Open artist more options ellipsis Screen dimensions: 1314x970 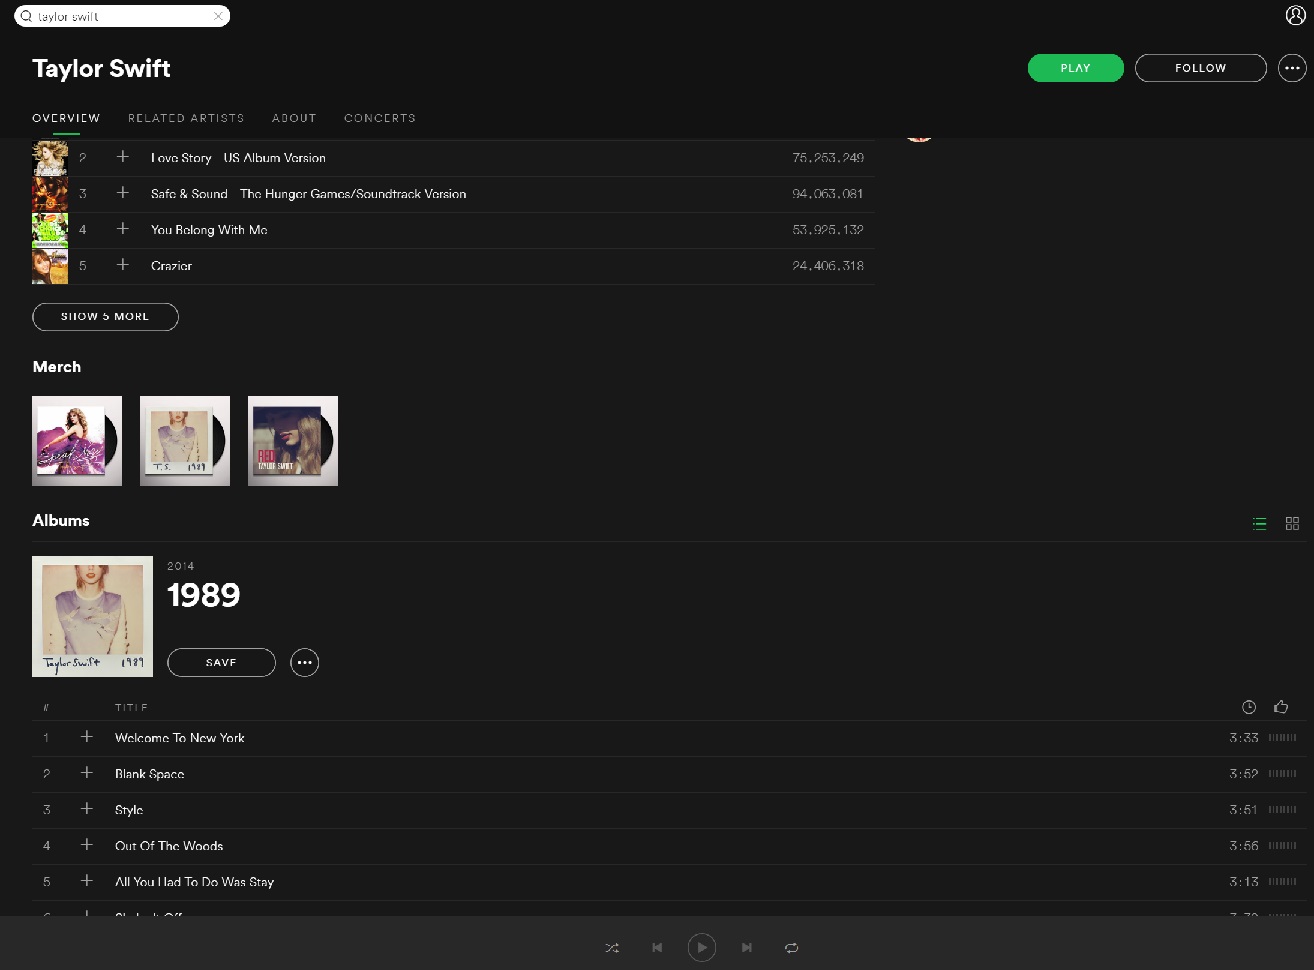(x=1292, y=68)
